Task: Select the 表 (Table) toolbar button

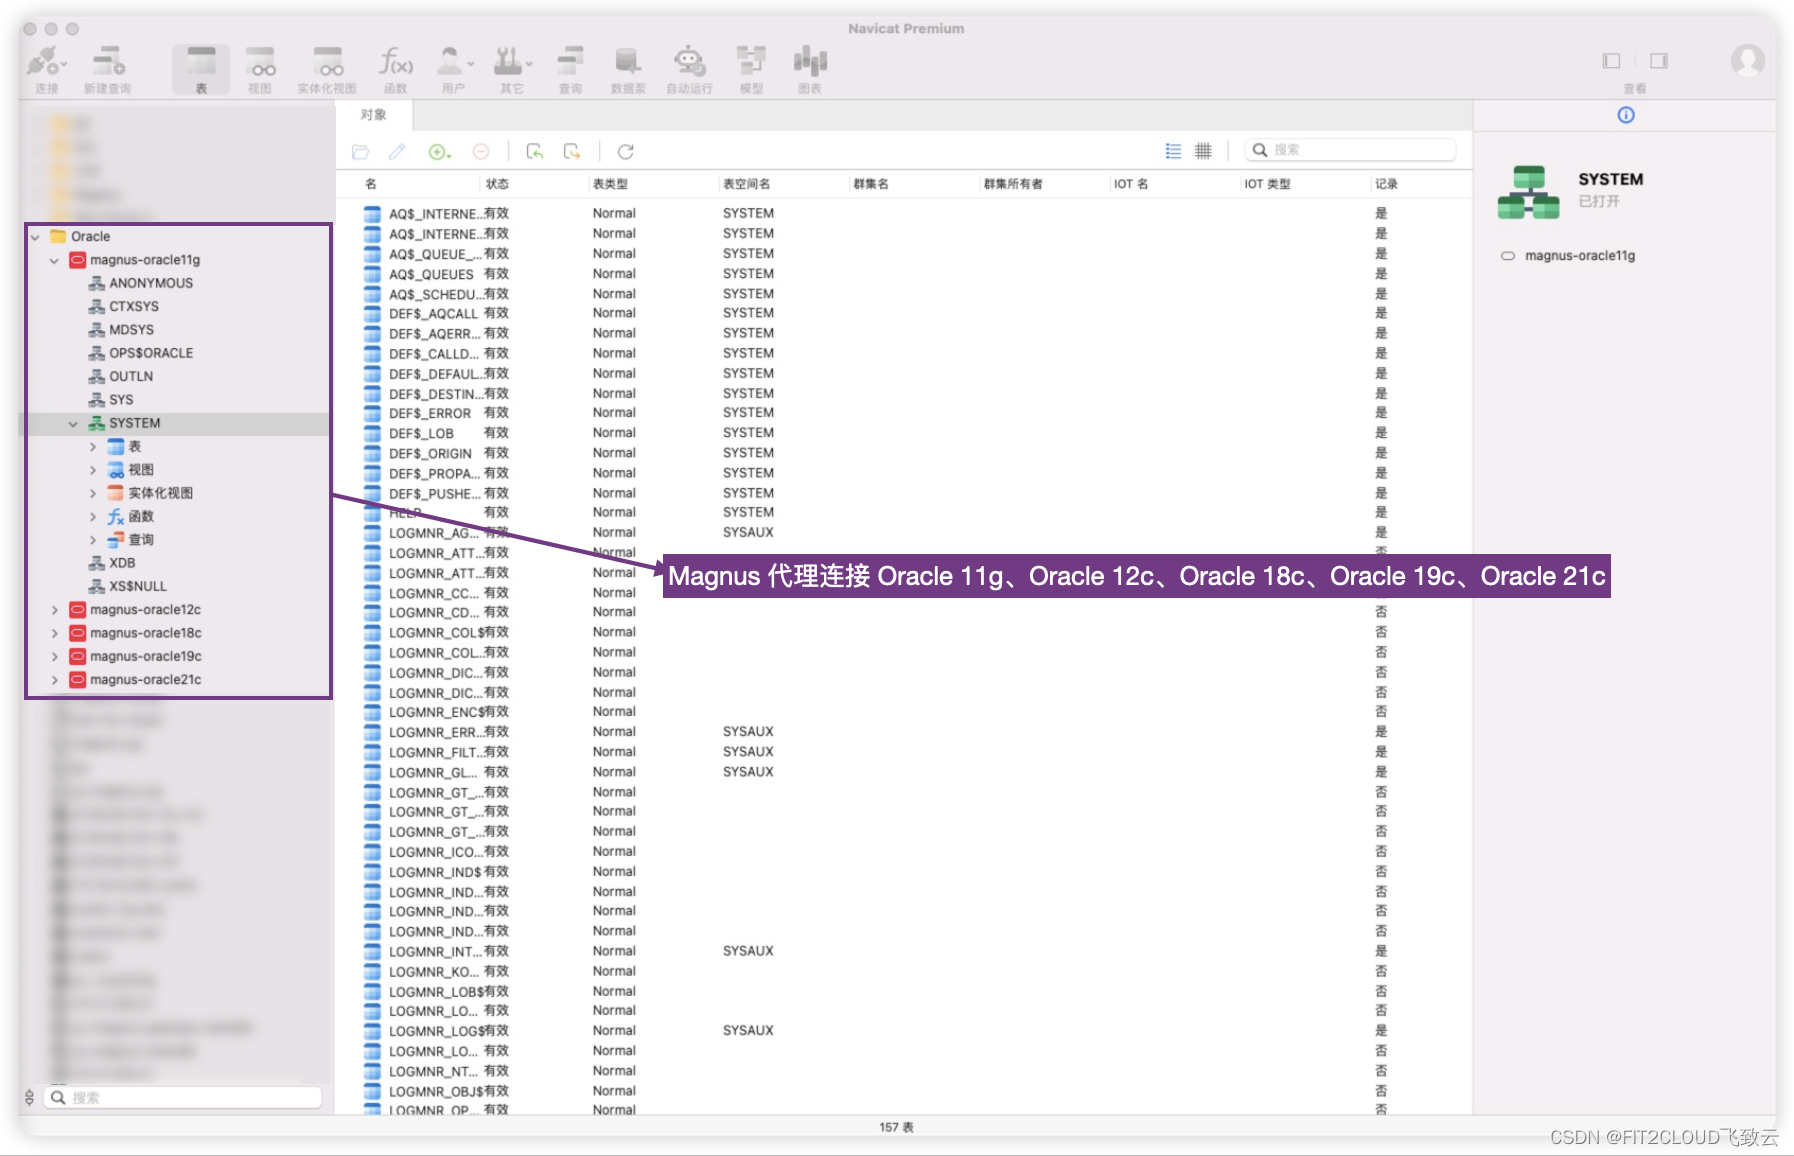Action: (x=201, y=69)
